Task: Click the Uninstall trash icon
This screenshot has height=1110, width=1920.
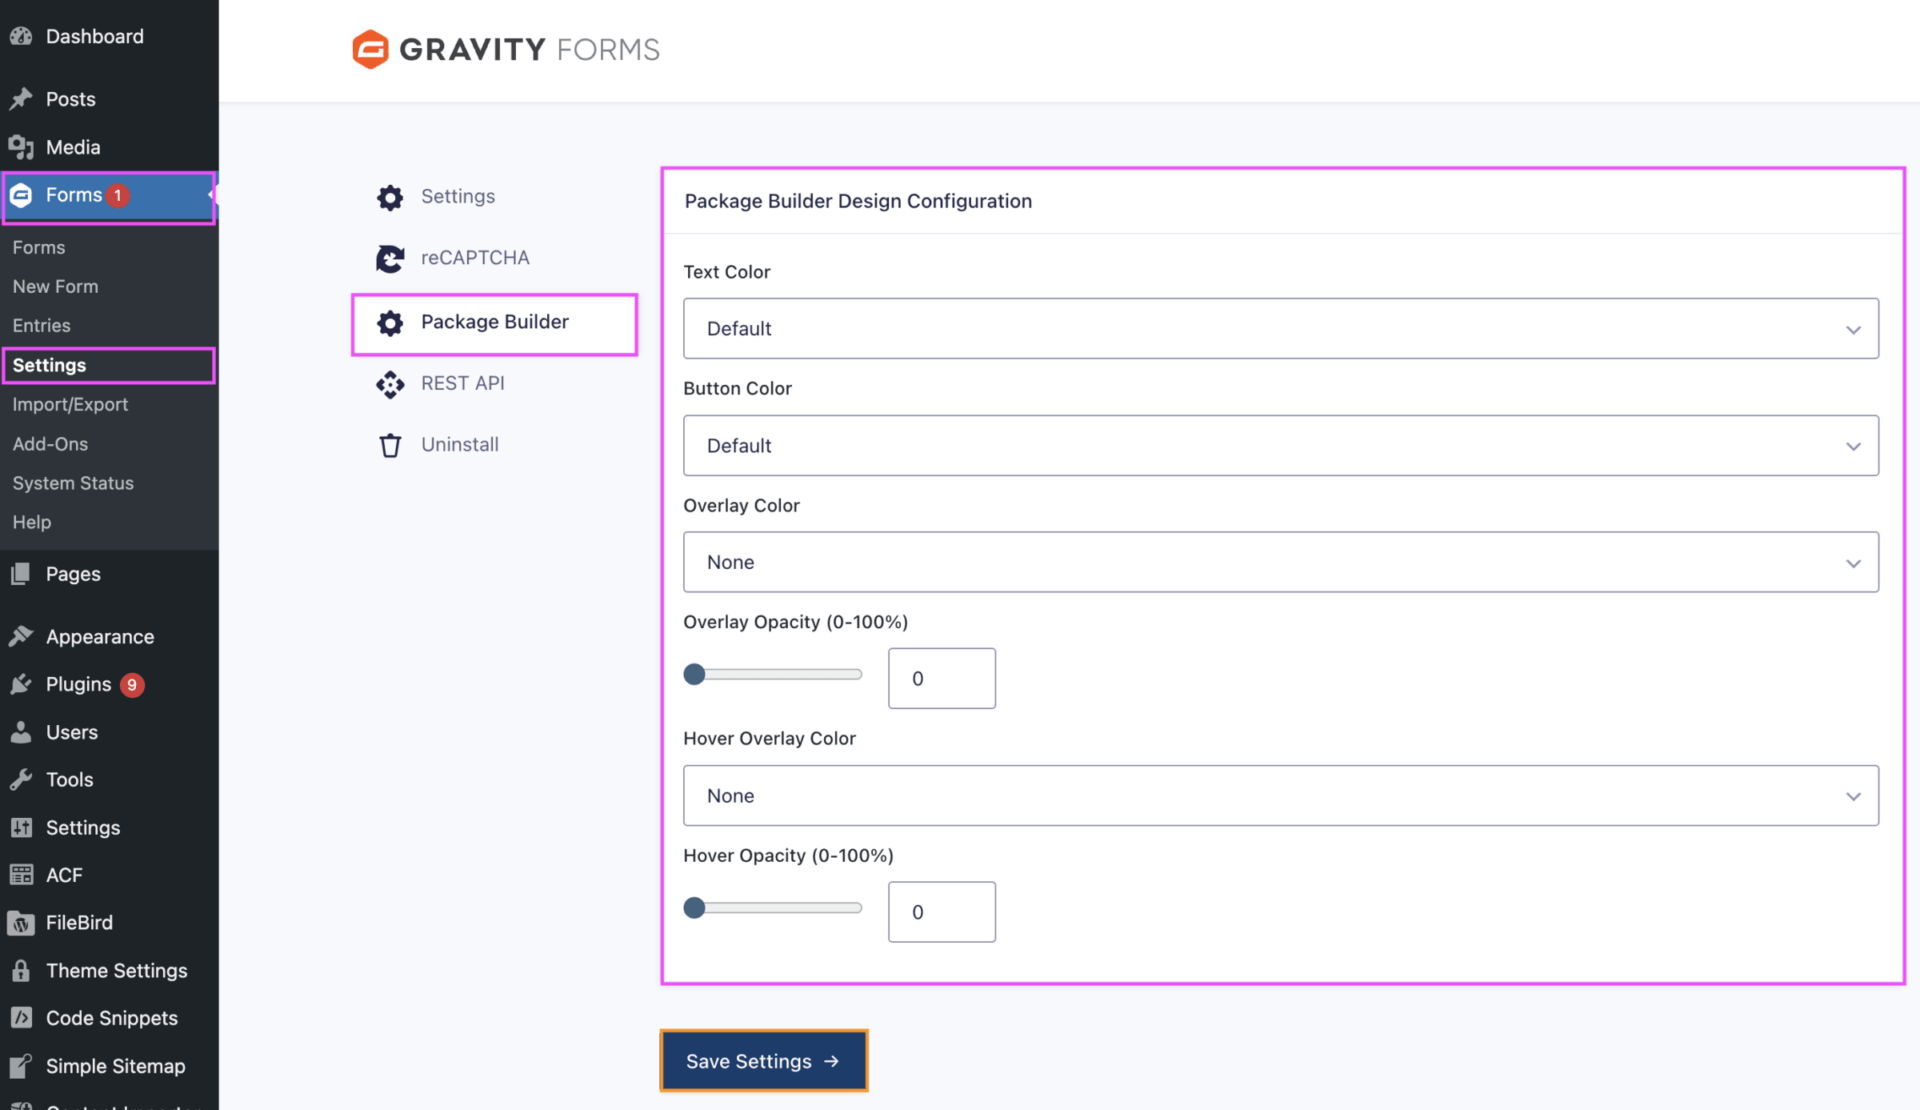Action: 390,445
